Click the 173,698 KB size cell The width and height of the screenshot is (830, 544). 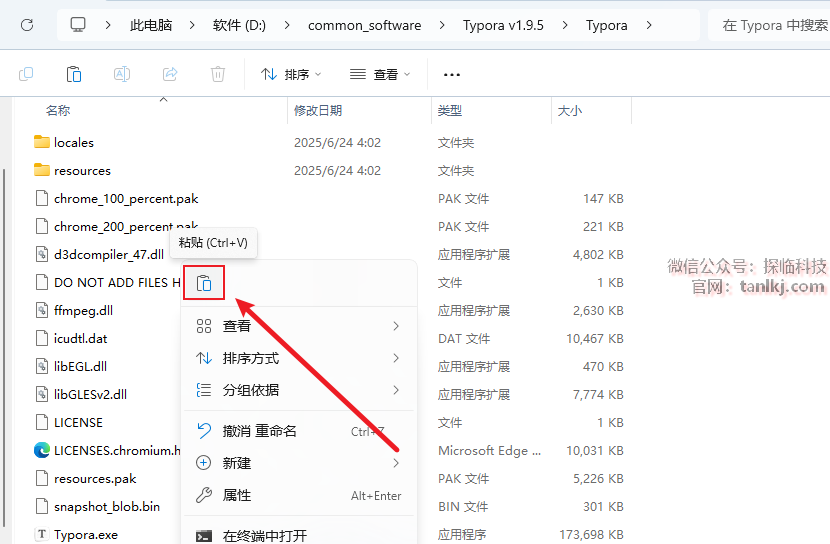click(591, 534)
